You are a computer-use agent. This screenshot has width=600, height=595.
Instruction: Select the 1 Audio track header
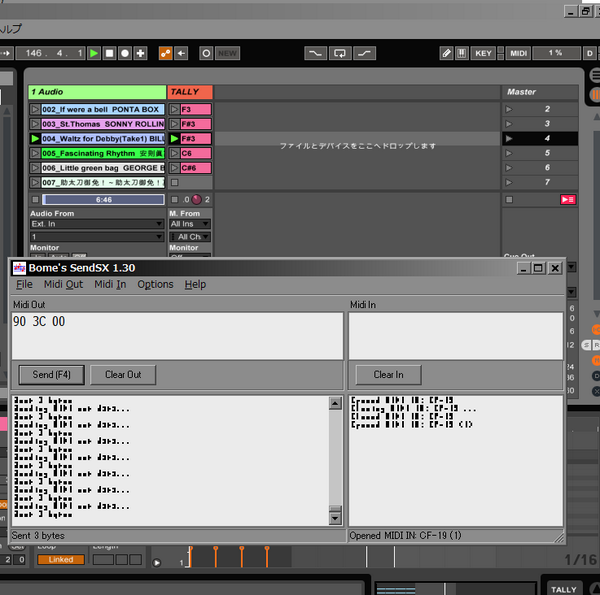coord(97,92)
